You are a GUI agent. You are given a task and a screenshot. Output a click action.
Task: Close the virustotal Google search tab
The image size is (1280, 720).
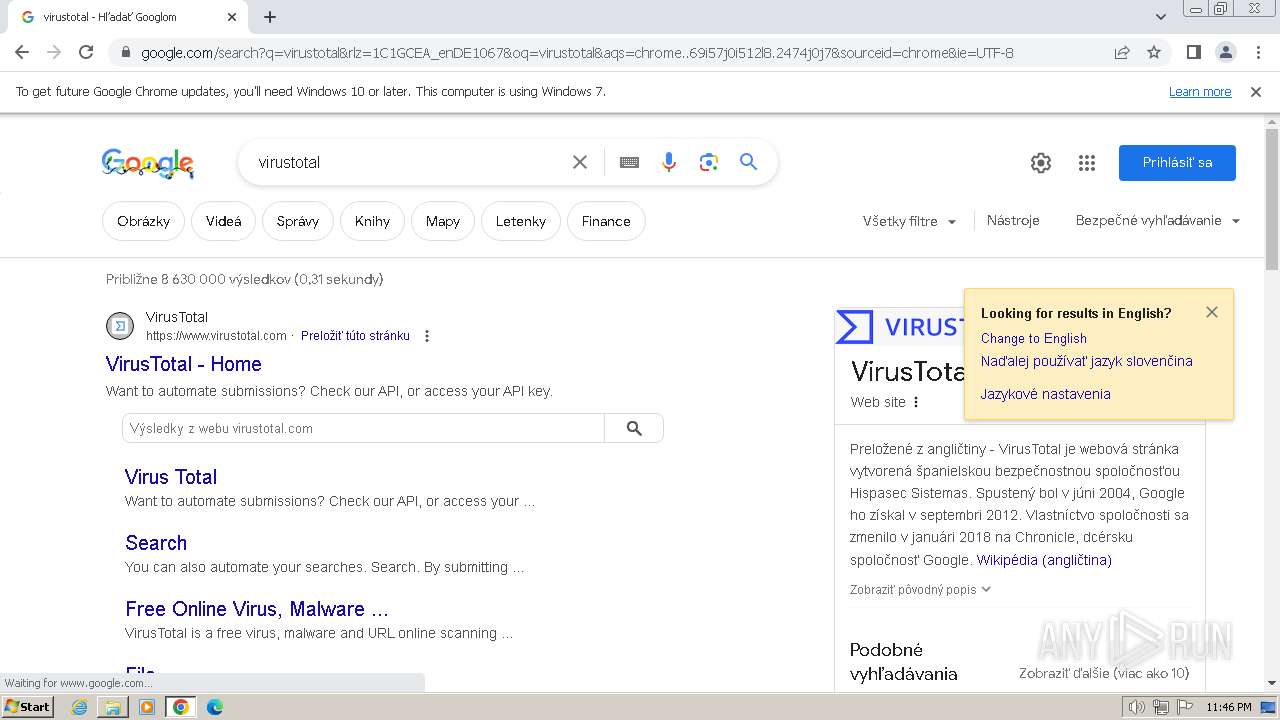[232, 17]
